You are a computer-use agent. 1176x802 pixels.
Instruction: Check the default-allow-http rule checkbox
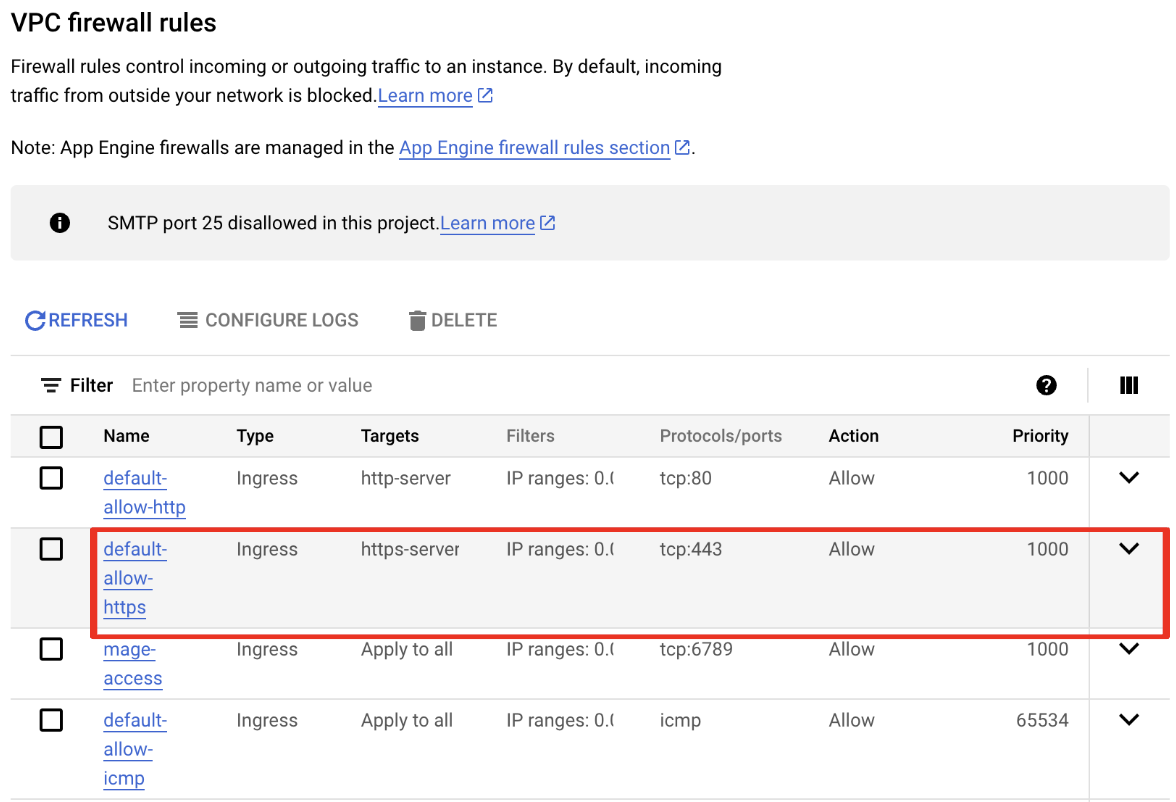click(51, 479)
